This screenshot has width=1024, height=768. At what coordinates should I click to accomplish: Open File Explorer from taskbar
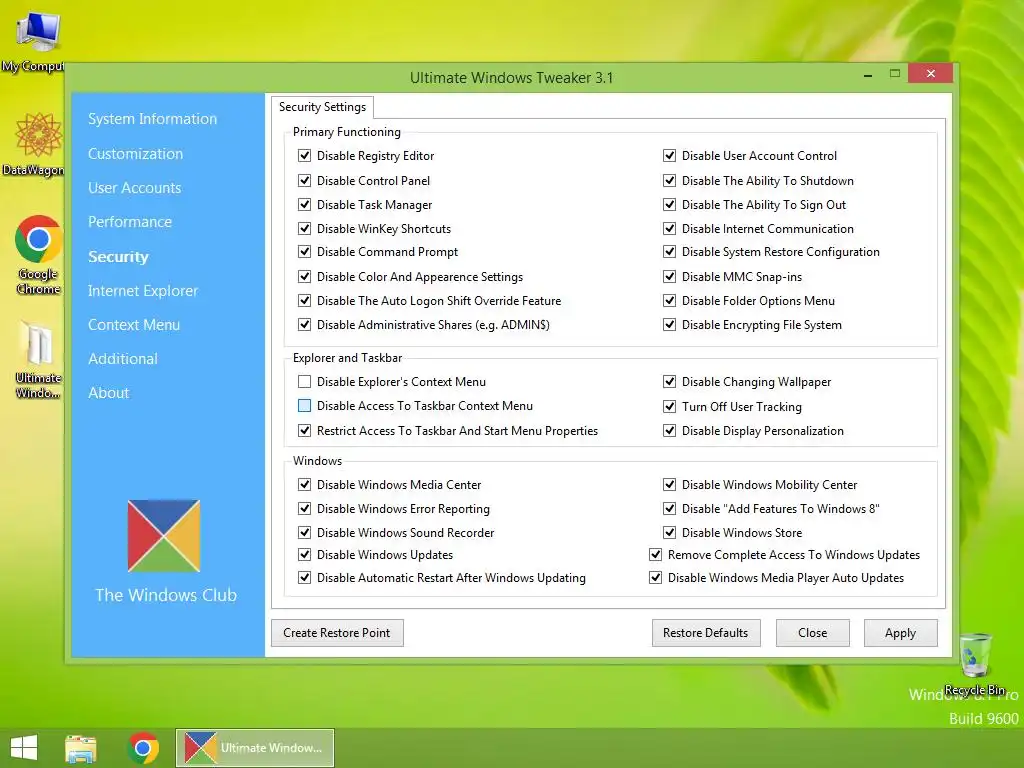pyautogui.click(x=80, y=748)
